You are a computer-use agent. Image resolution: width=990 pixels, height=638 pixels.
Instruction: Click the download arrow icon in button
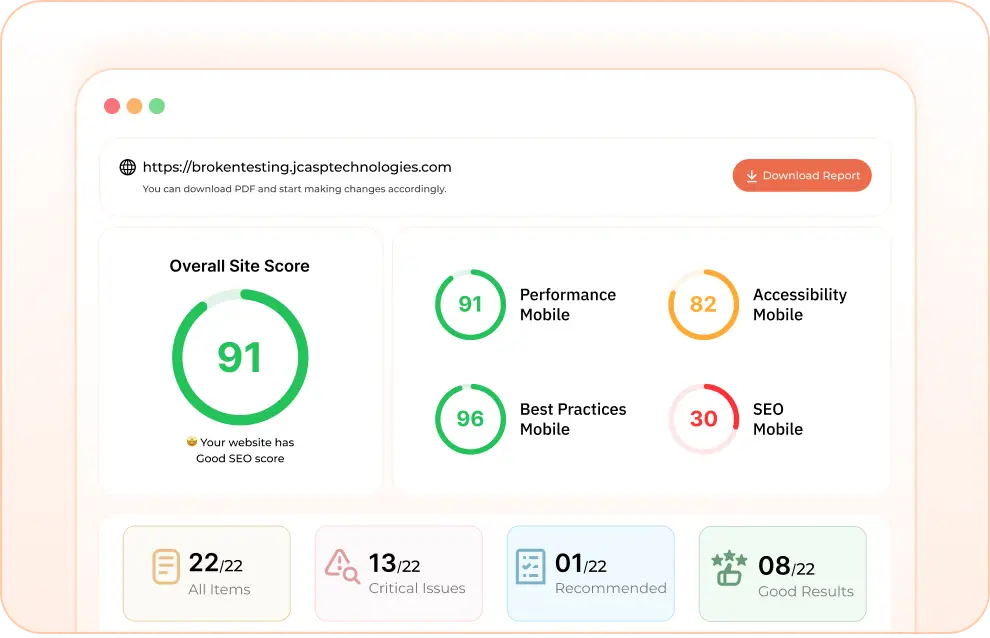(x=751, y=176)
